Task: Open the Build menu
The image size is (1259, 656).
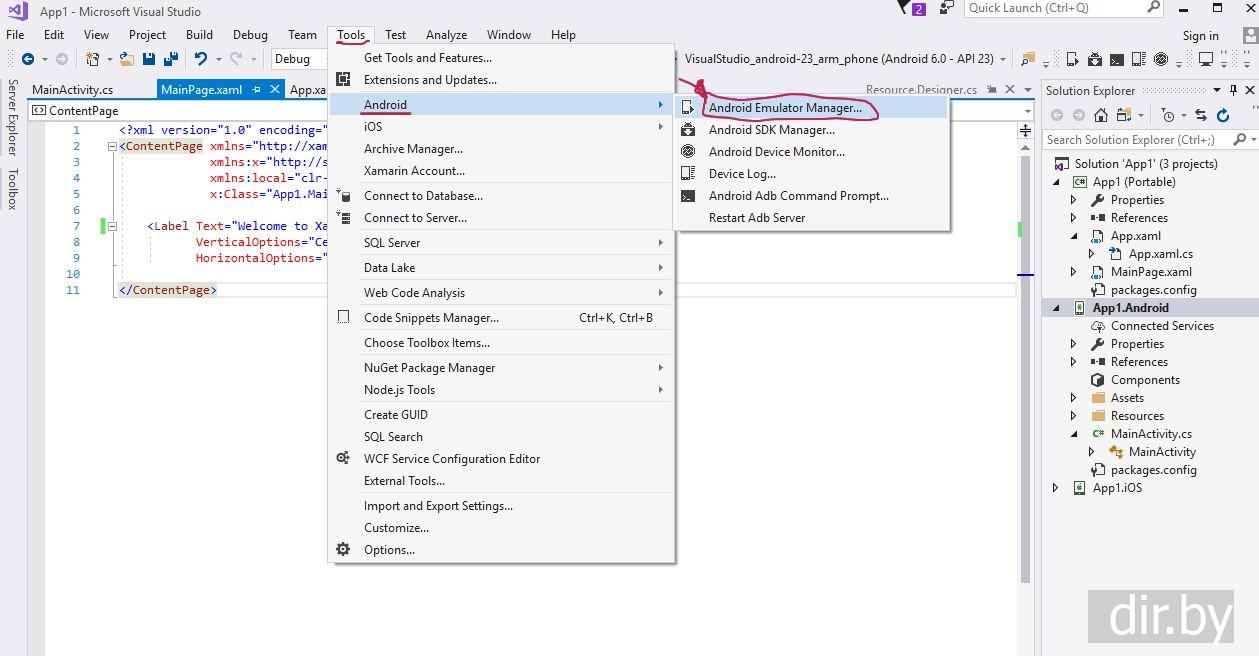Action: pos(199,34)
